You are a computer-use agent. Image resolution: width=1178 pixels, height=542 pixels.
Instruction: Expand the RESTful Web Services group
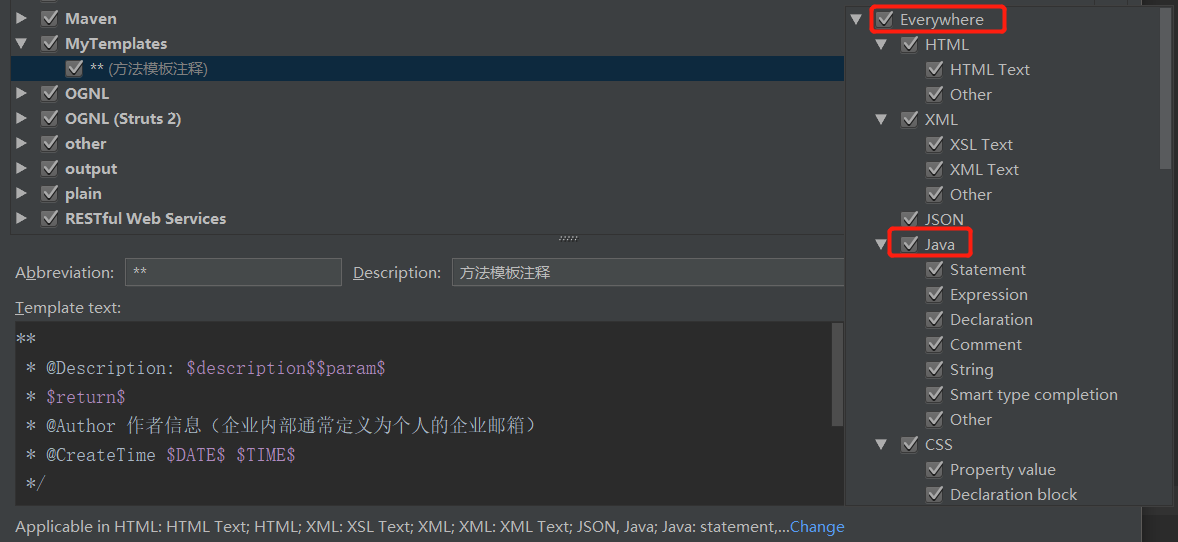point(21,219)
